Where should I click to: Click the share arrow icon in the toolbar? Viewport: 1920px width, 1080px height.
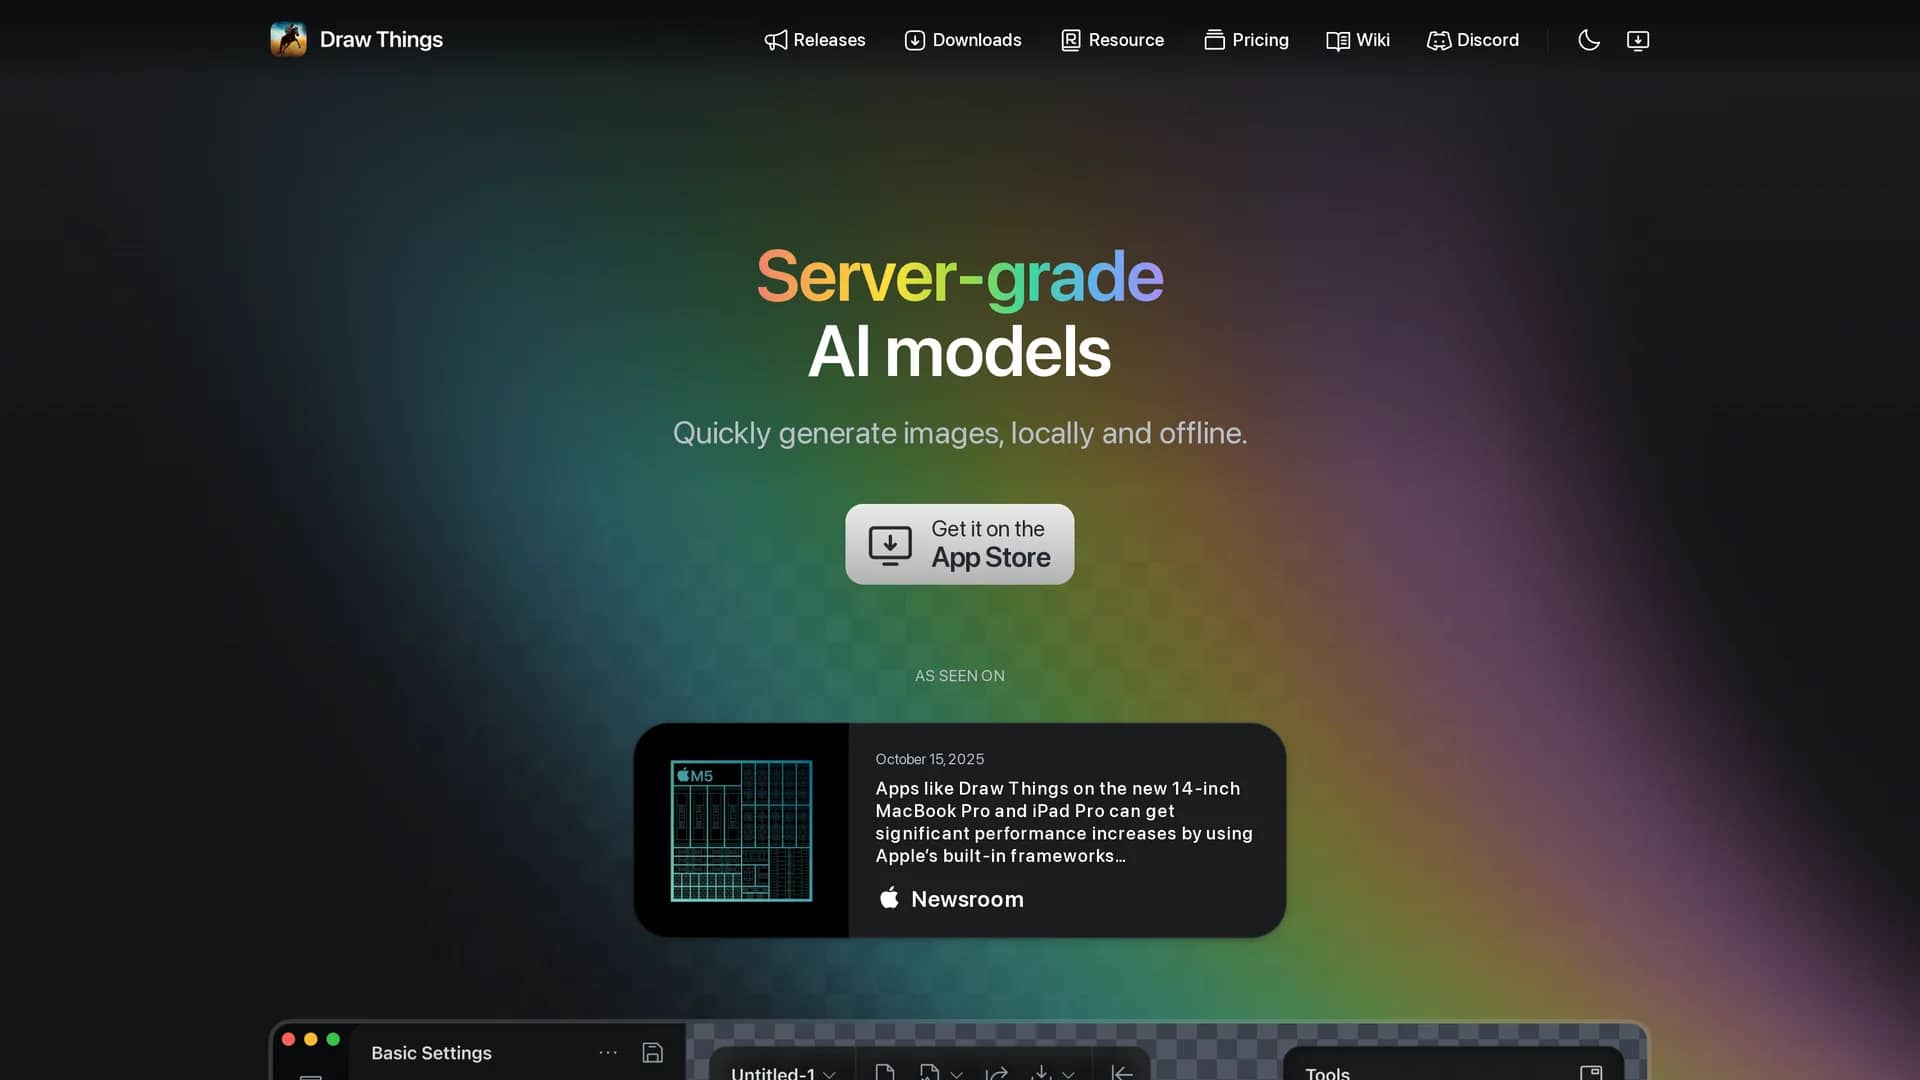click(996, 1072)
